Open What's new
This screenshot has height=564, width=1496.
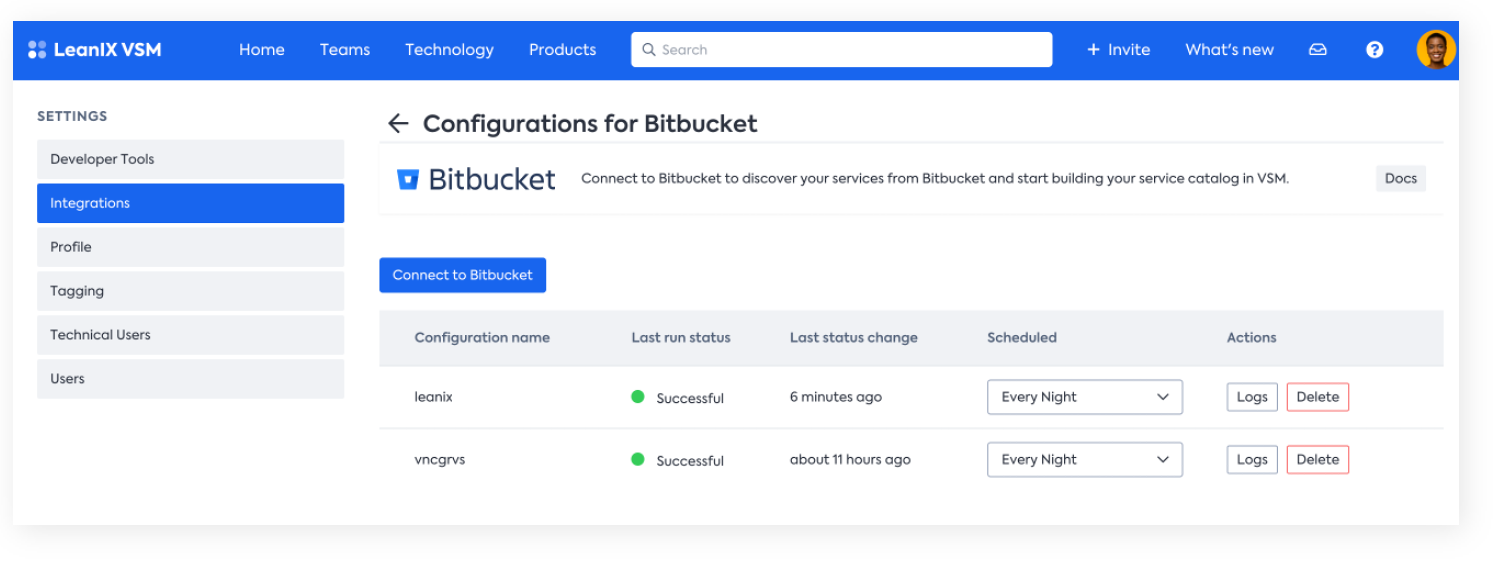pyautogui.click(x=1230, y=49)
